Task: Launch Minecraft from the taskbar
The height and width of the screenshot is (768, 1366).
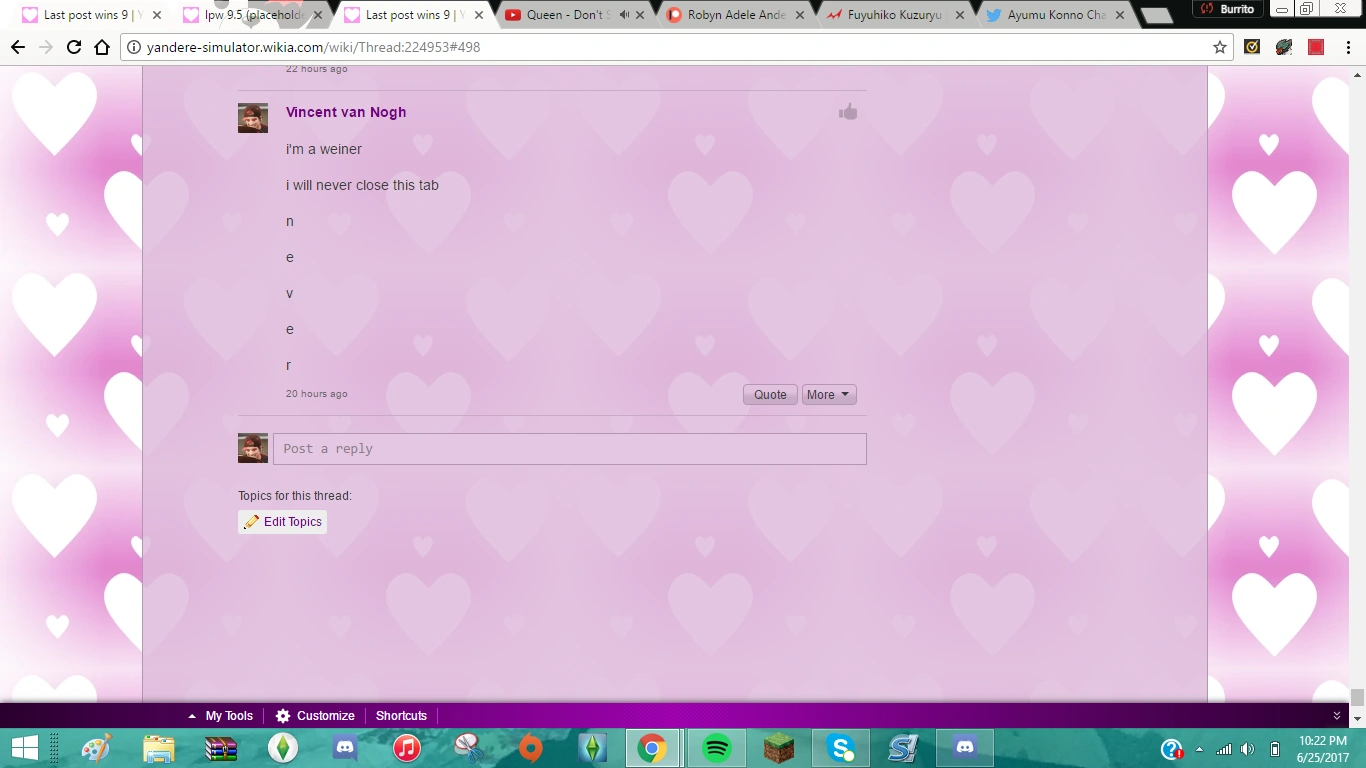Action: (778, 748)
